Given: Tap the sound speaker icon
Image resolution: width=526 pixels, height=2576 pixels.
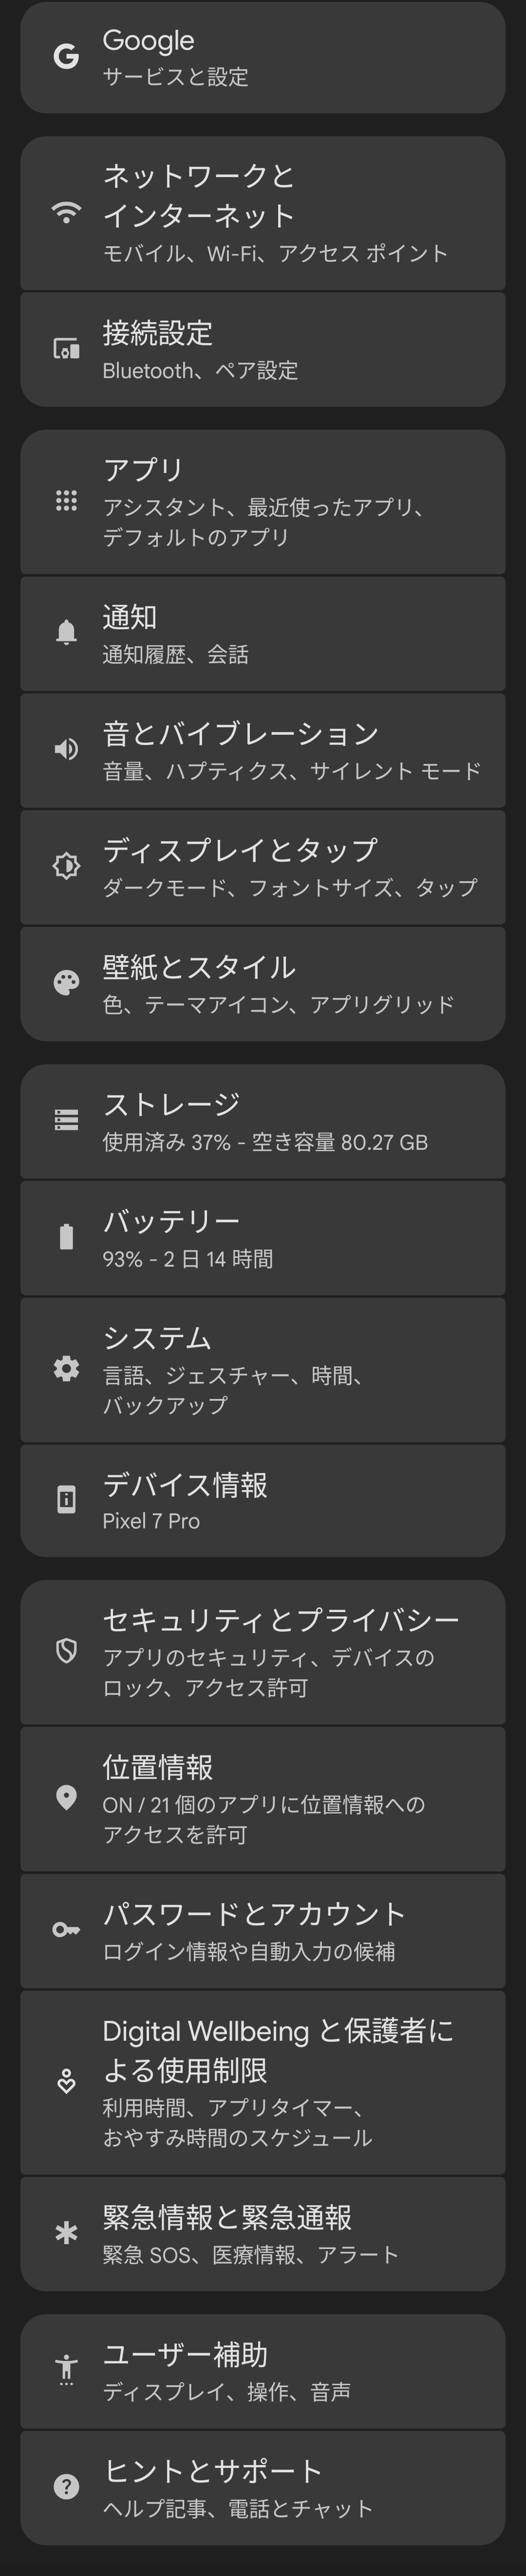Looking at the screenshot, I should pos(66,749).
